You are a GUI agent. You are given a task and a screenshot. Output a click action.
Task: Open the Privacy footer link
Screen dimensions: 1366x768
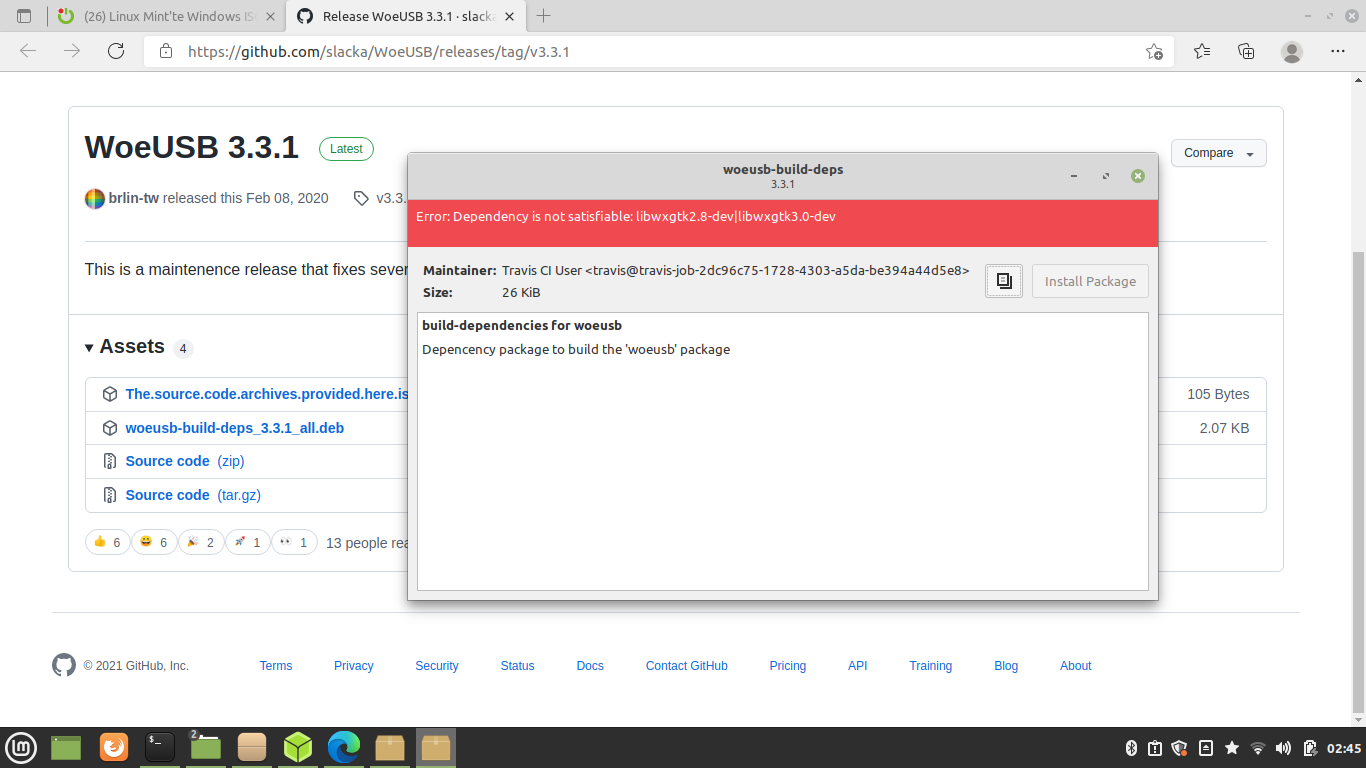354,666
